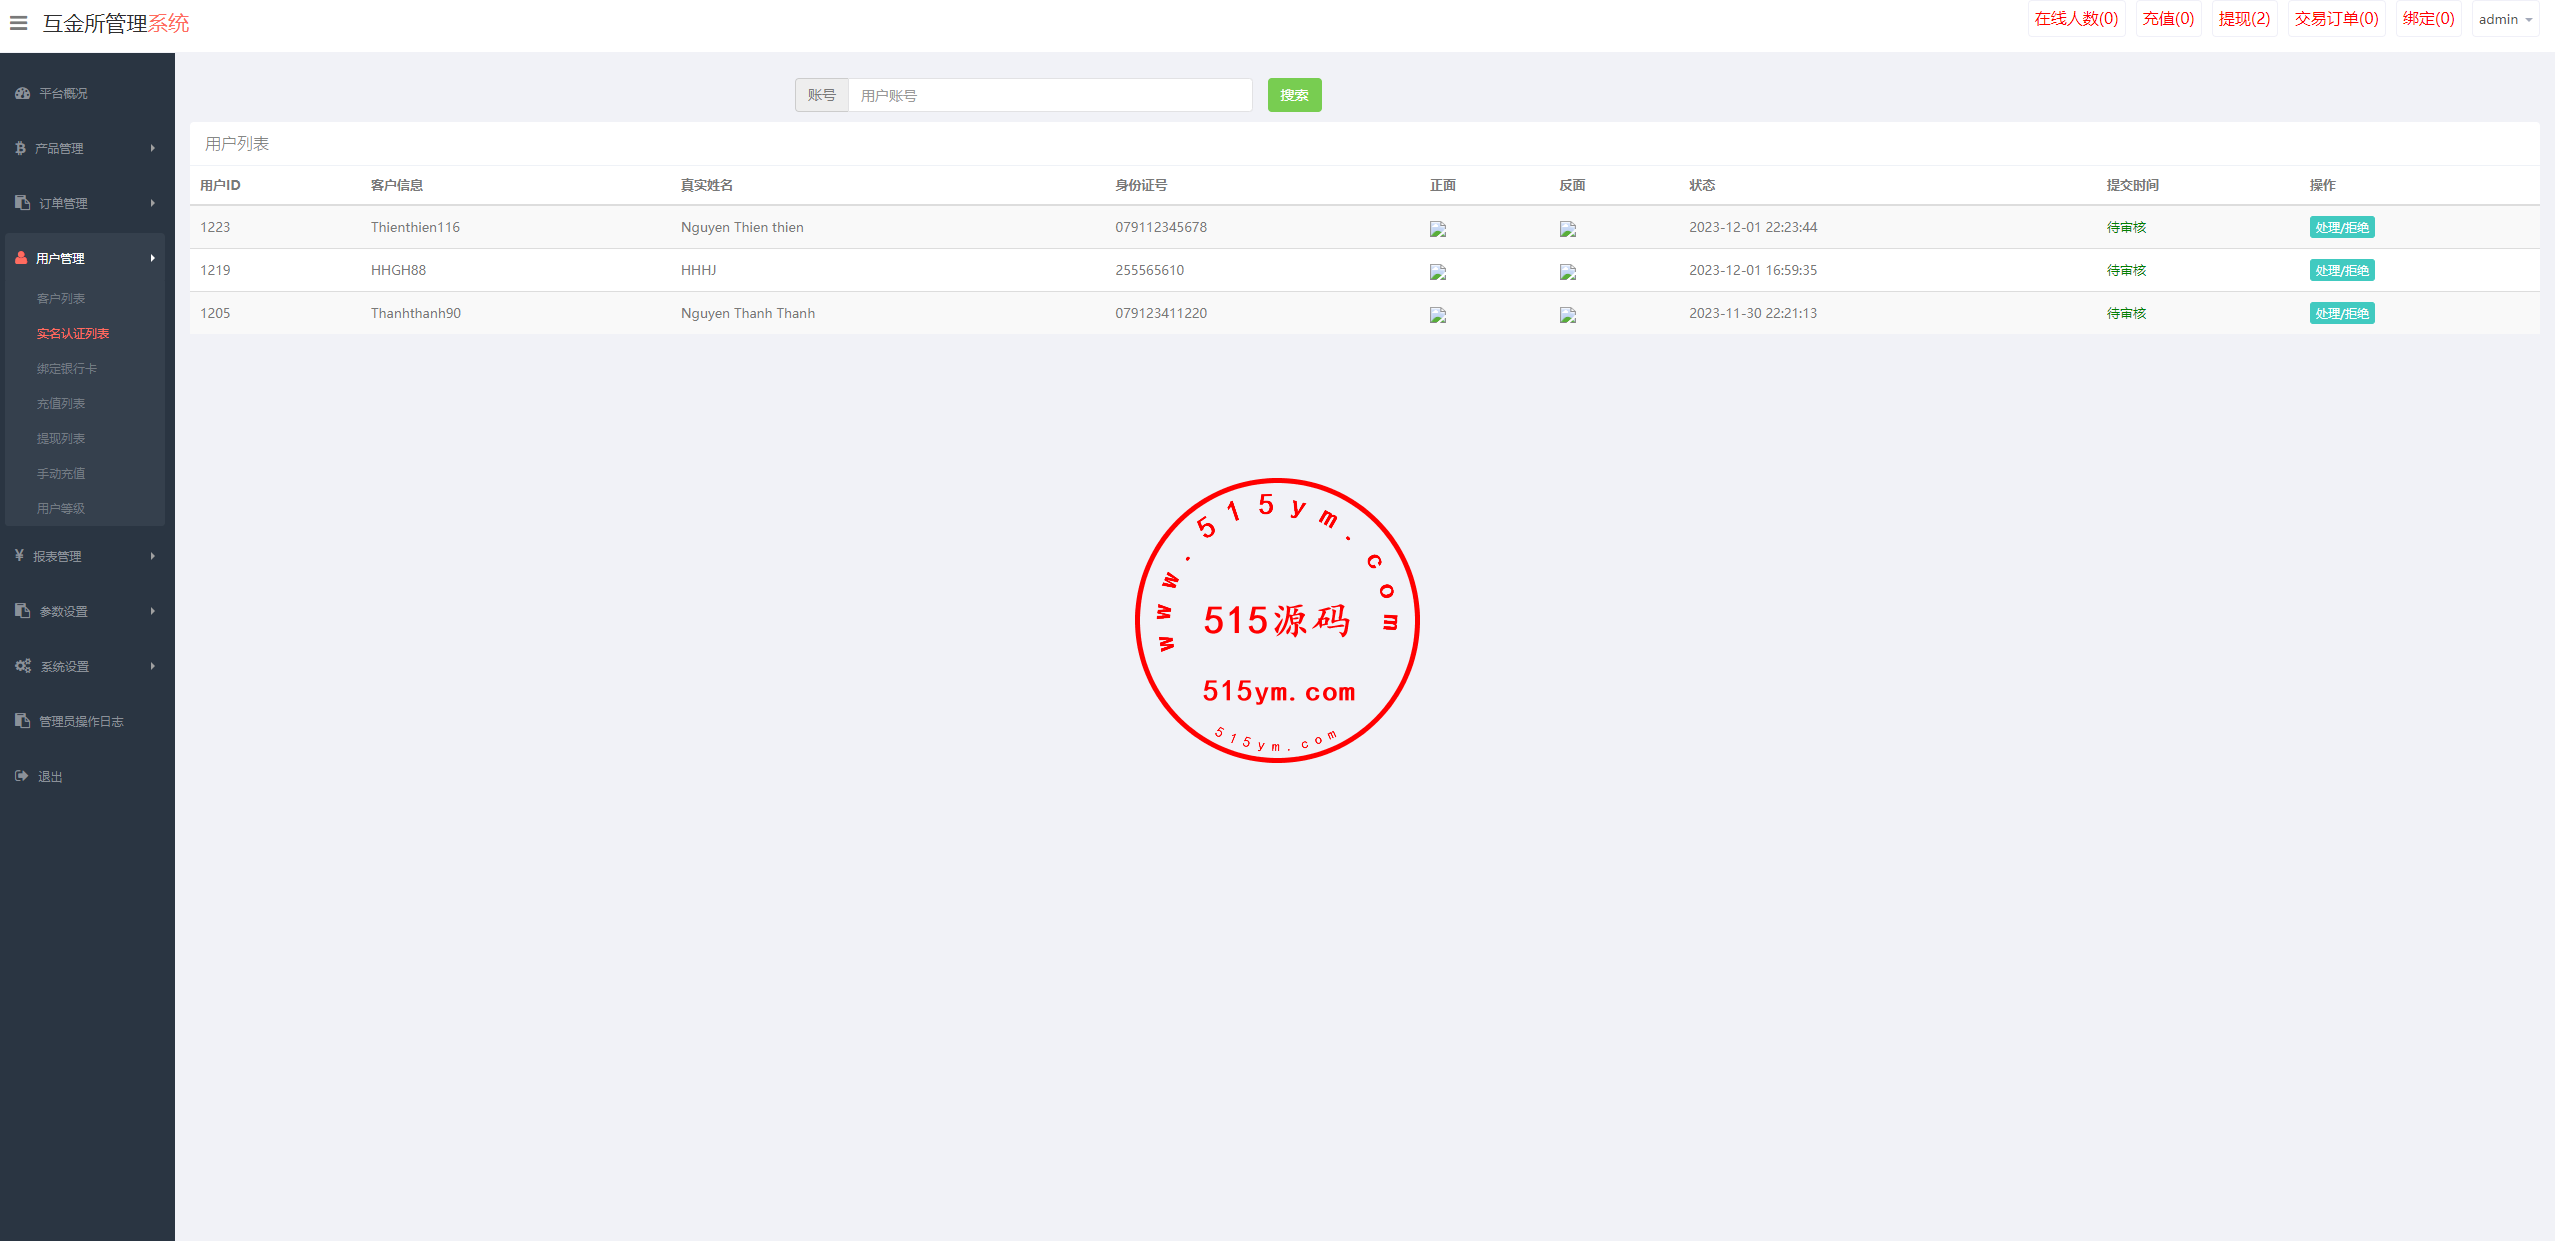Click the 平台概况 dashboard icon
Screen dimensions: 2555x1241
click(x=22, y=93)
